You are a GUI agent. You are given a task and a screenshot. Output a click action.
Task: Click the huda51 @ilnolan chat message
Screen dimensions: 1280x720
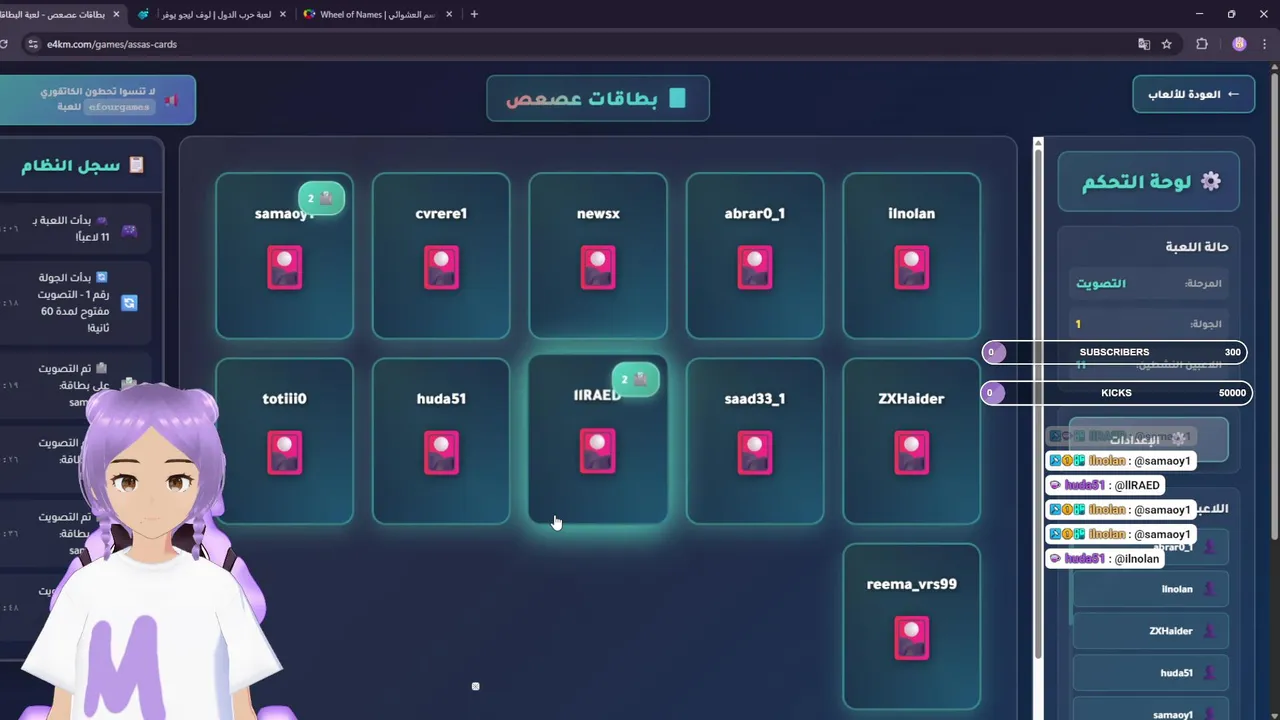pyautogui.click(x=1104, y=559)
